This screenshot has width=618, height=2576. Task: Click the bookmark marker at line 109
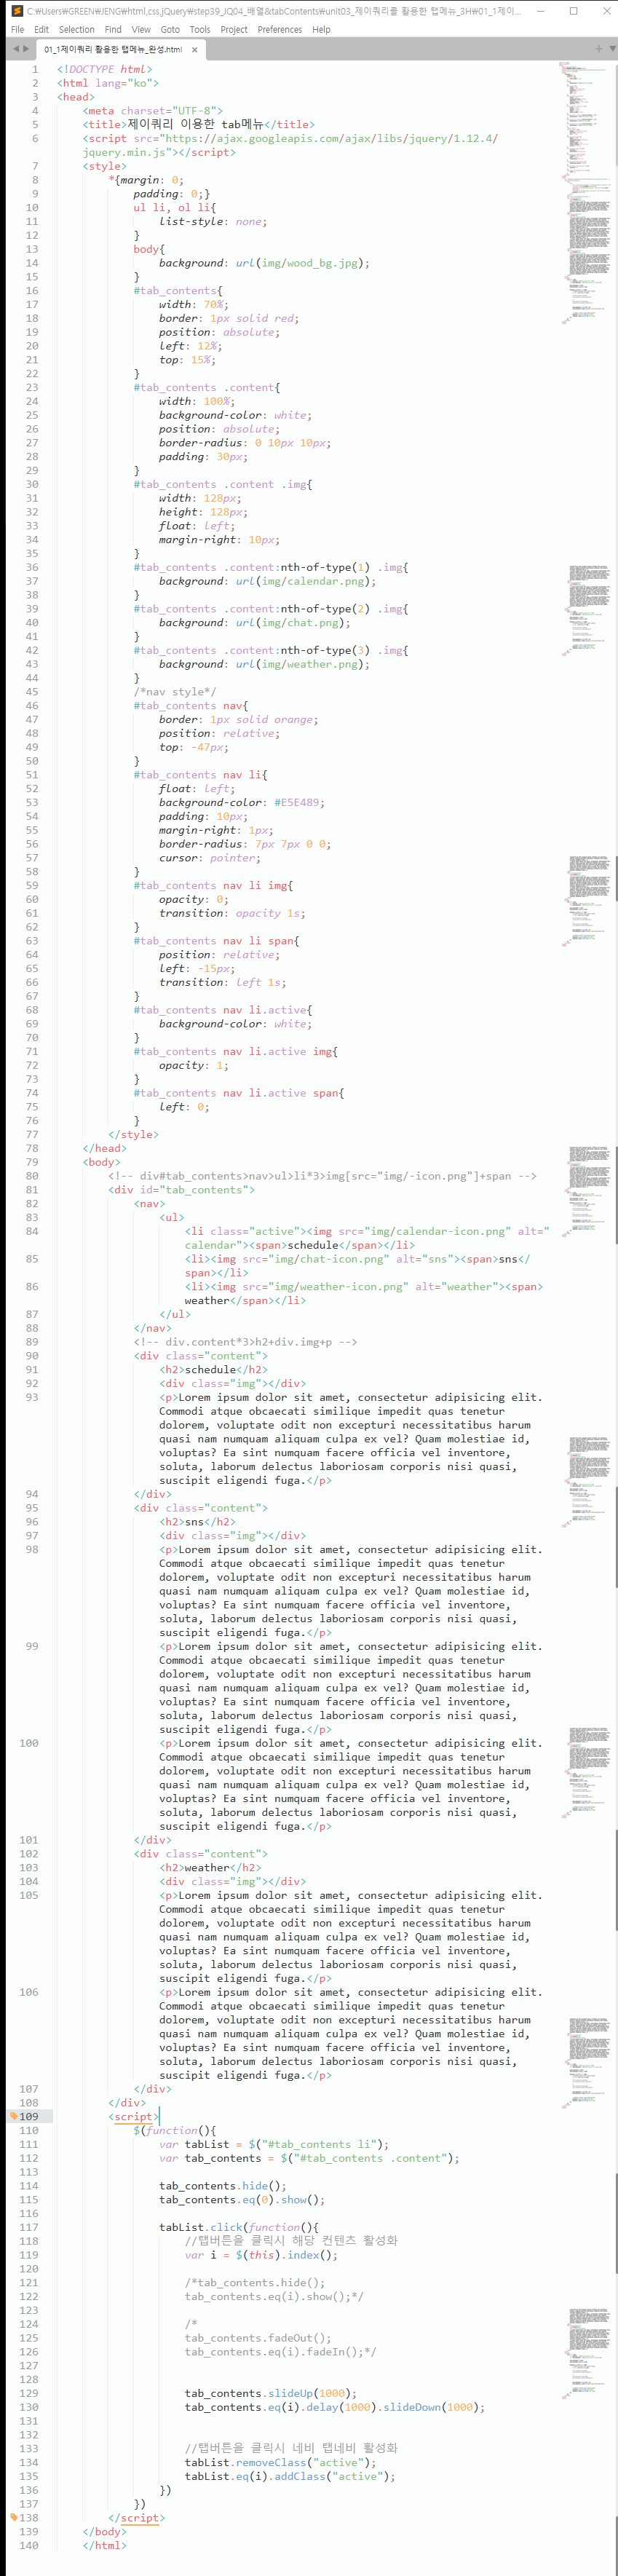click(13, 2116)
